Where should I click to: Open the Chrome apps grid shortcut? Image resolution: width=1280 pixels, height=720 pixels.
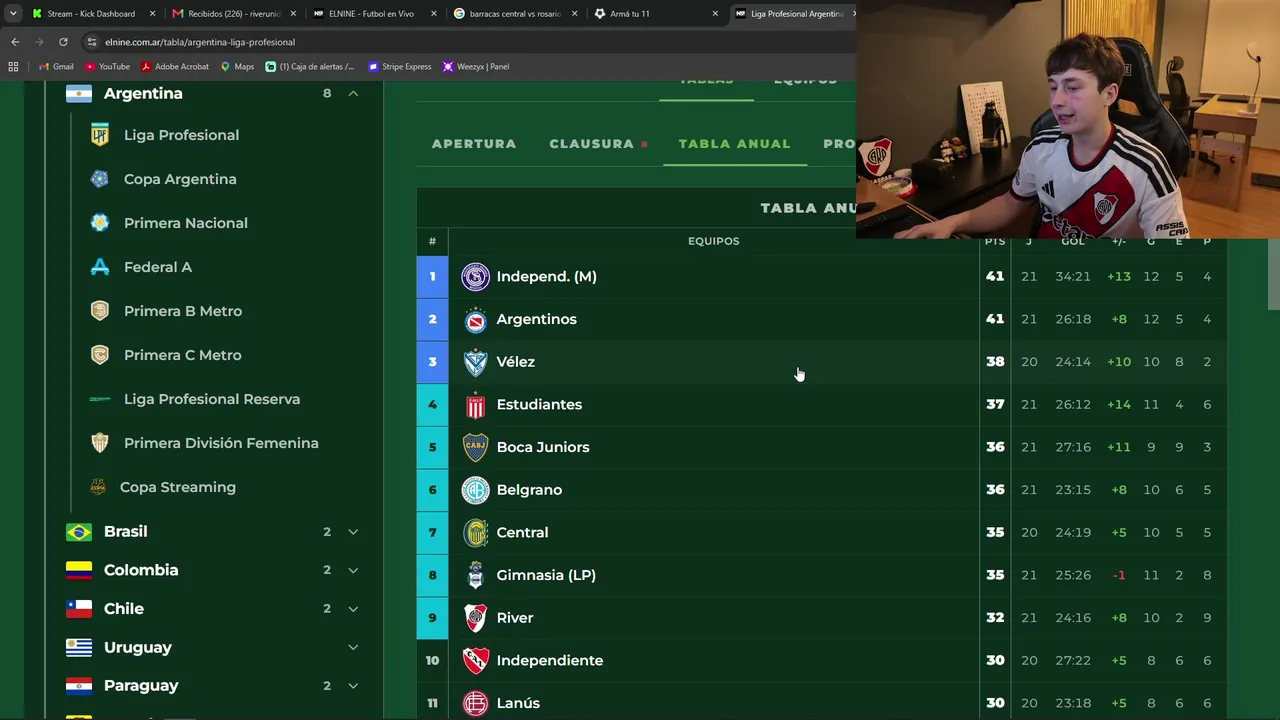(13, 67)
